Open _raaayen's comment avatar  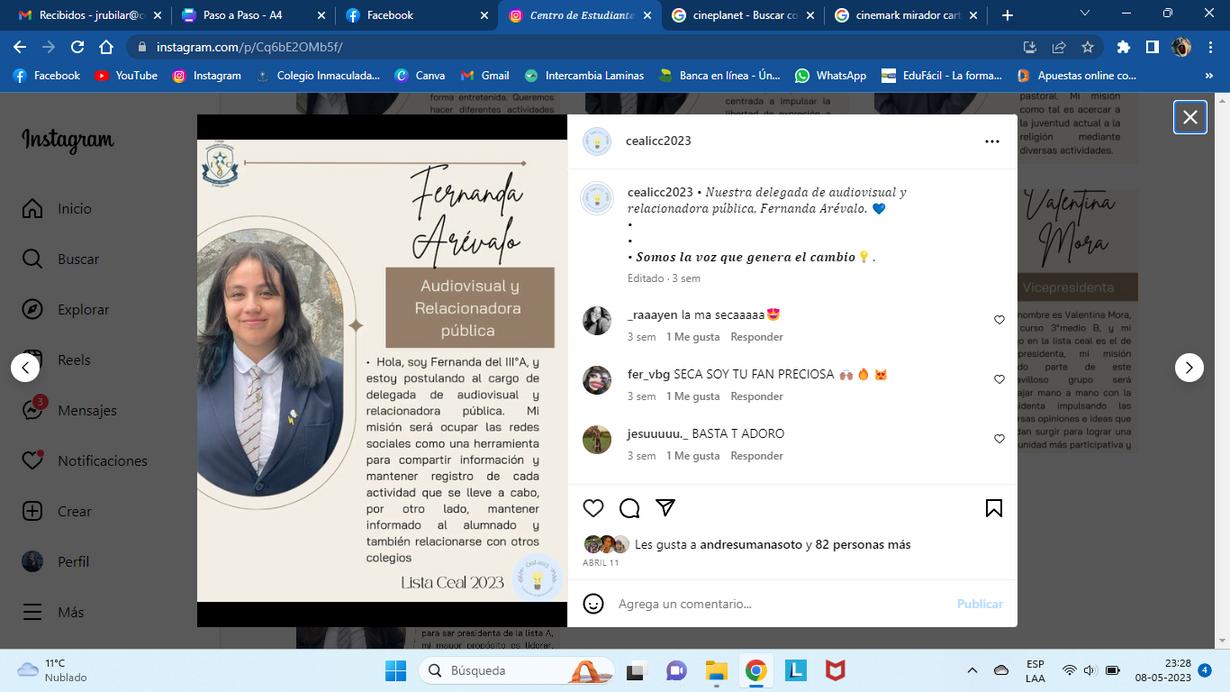(x=597, y=321)
